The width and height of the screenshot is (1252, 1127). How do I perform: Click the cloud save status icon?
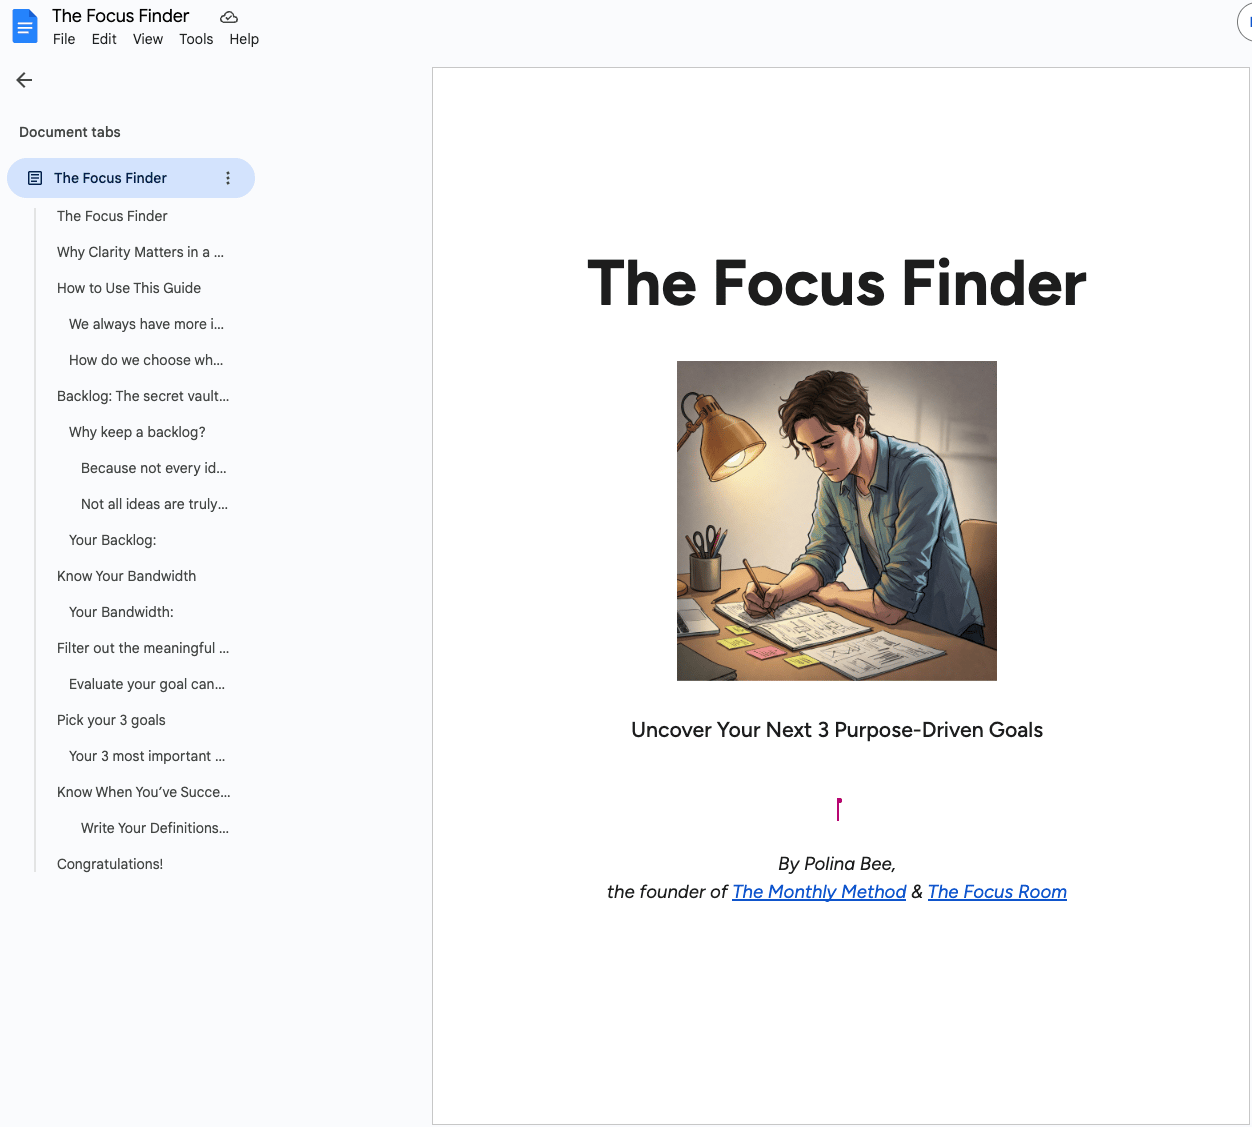pos(229,17)
